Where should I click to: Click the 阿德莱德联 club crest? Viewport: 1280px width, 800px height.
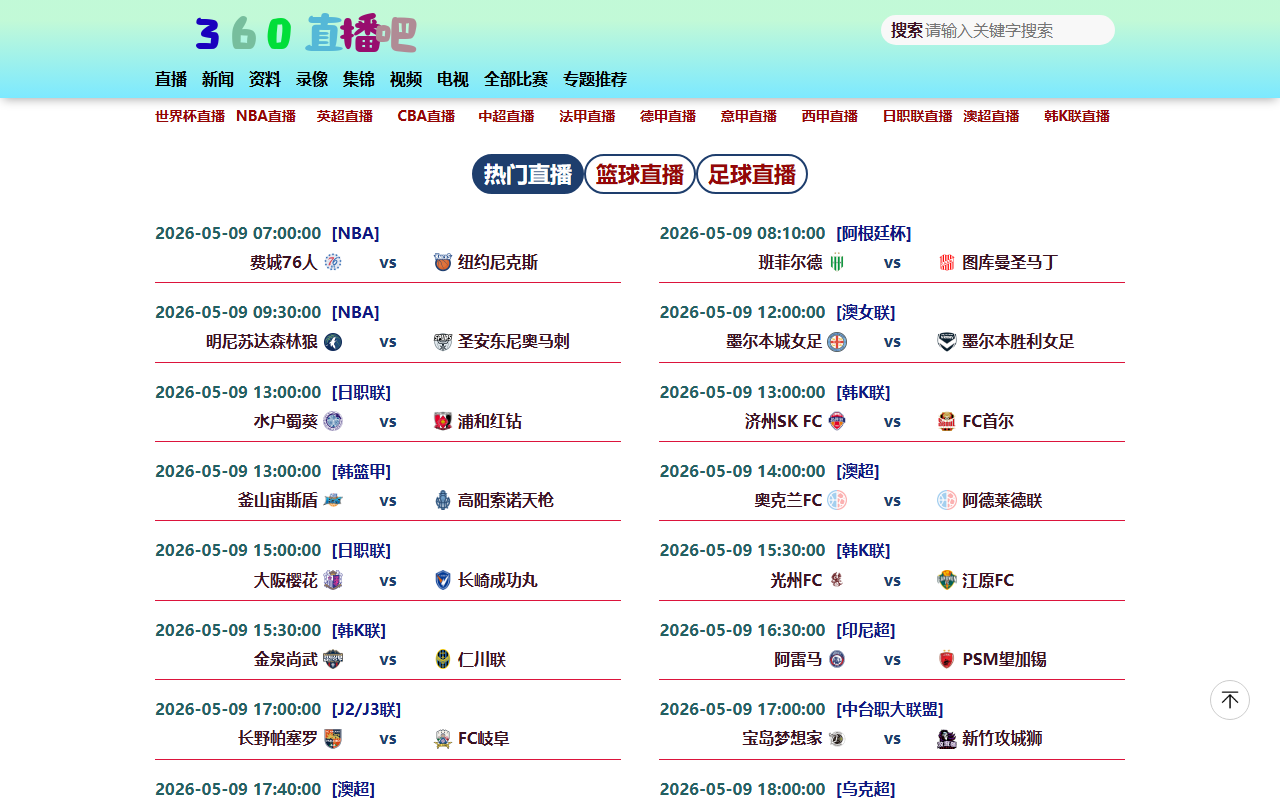(947, 500)
